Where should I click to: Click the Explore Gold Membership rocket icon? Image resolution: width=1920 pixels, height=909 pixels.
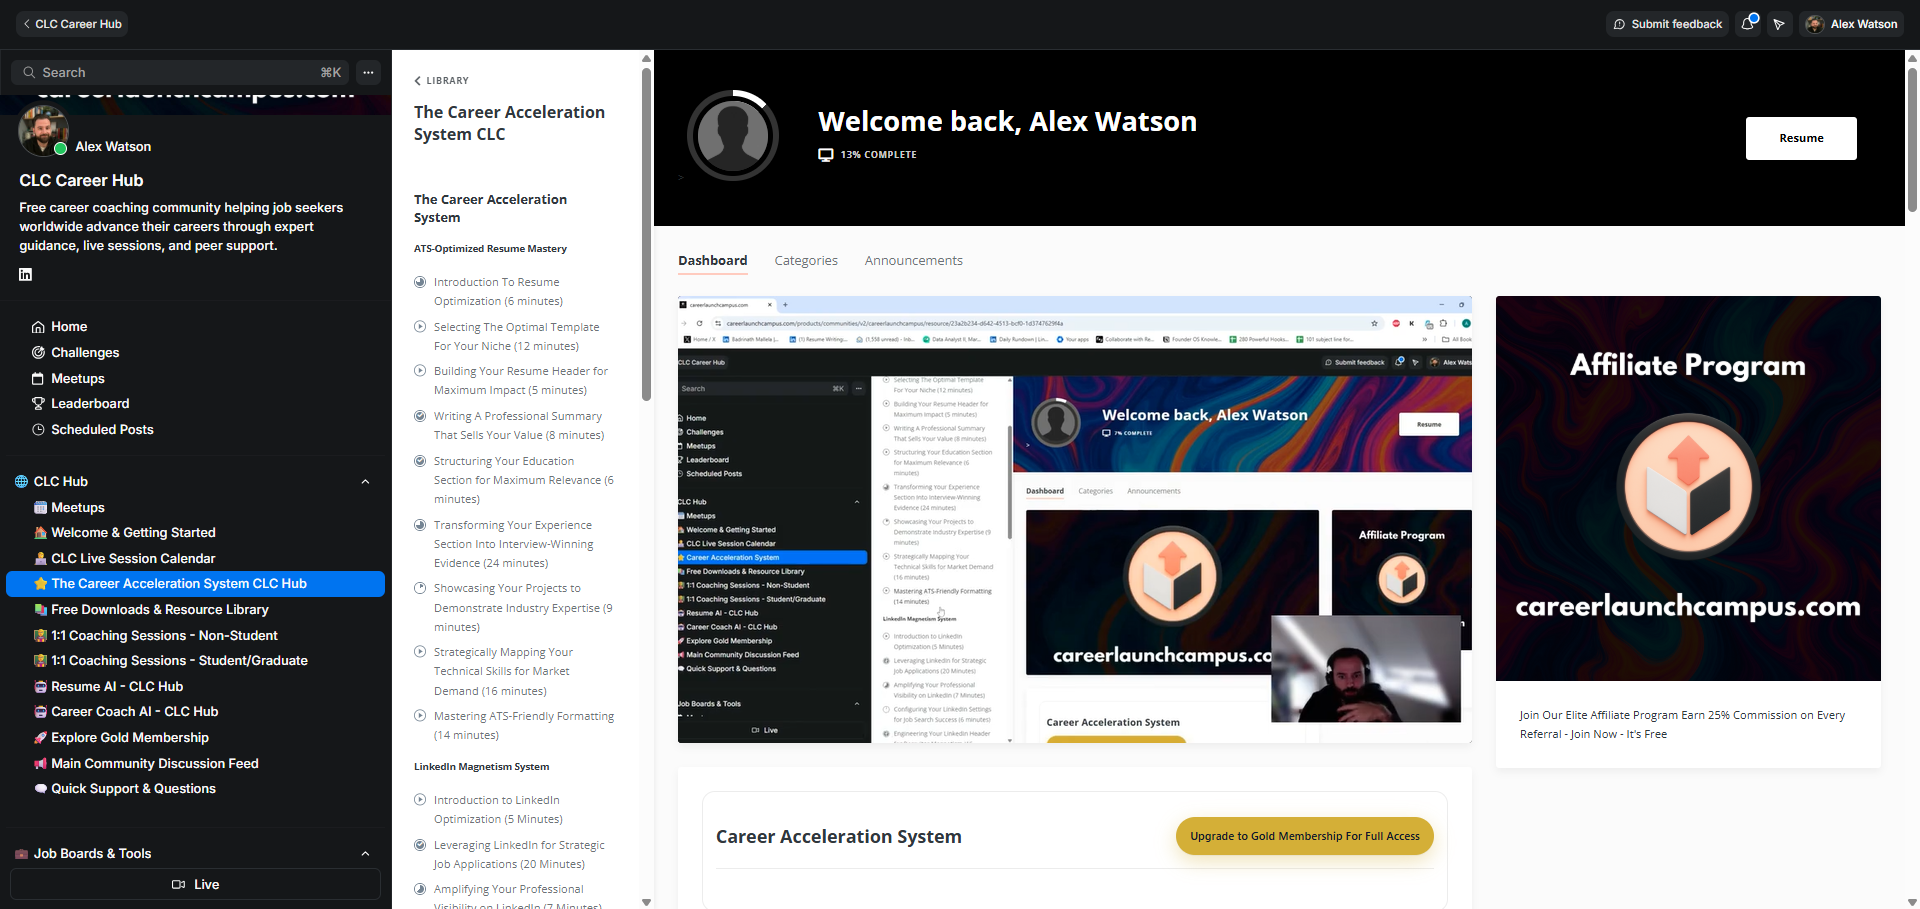pyautogui.click(x=41, y=738)
